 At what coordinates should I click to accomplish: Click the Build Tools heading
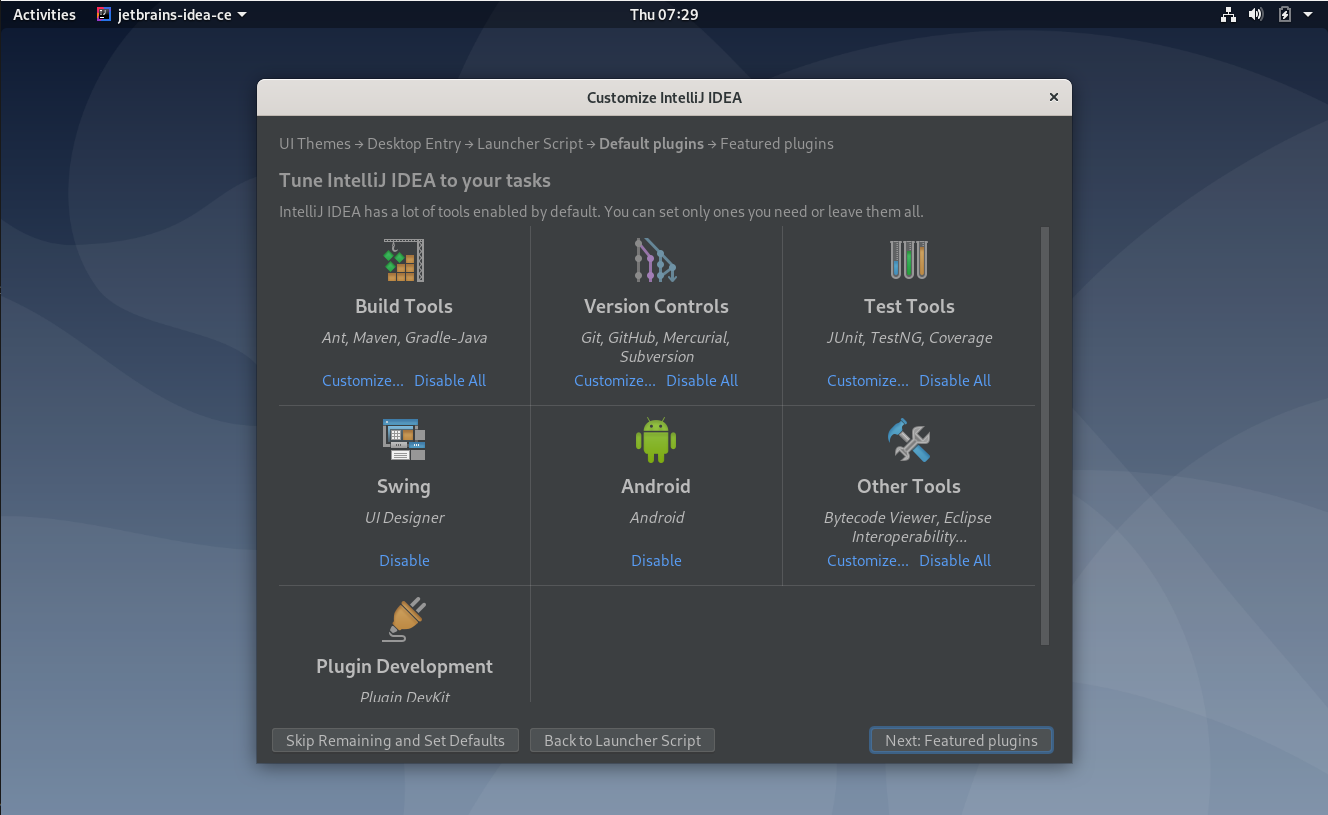pyautogui.click(x=404, y=306)
